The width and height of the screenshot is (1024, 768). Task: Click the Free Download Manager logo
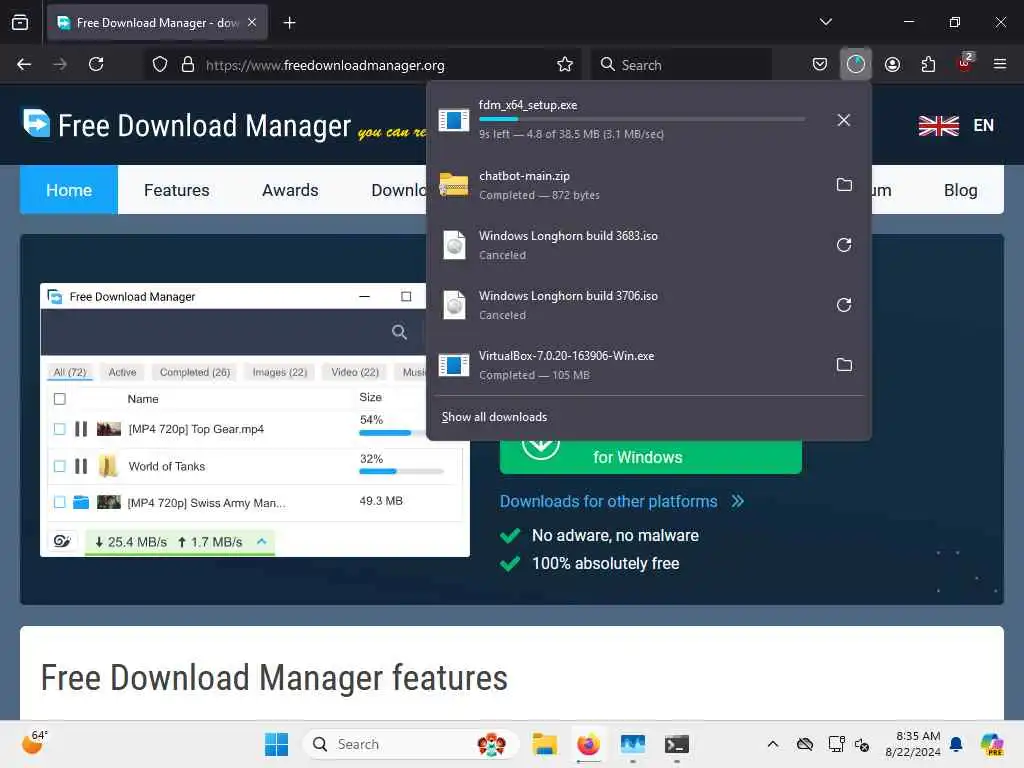point(186,125)
